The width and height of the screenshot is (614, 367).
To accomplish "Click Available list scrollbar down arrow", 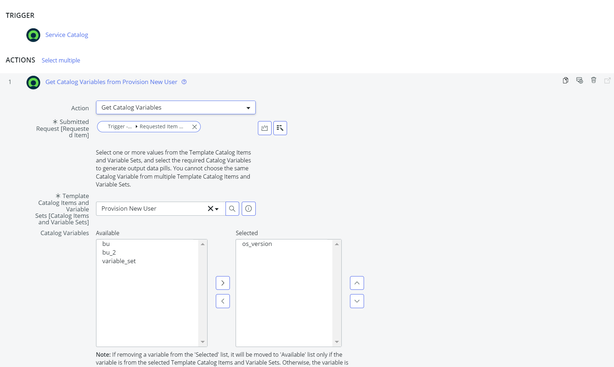I will (202, 342).
